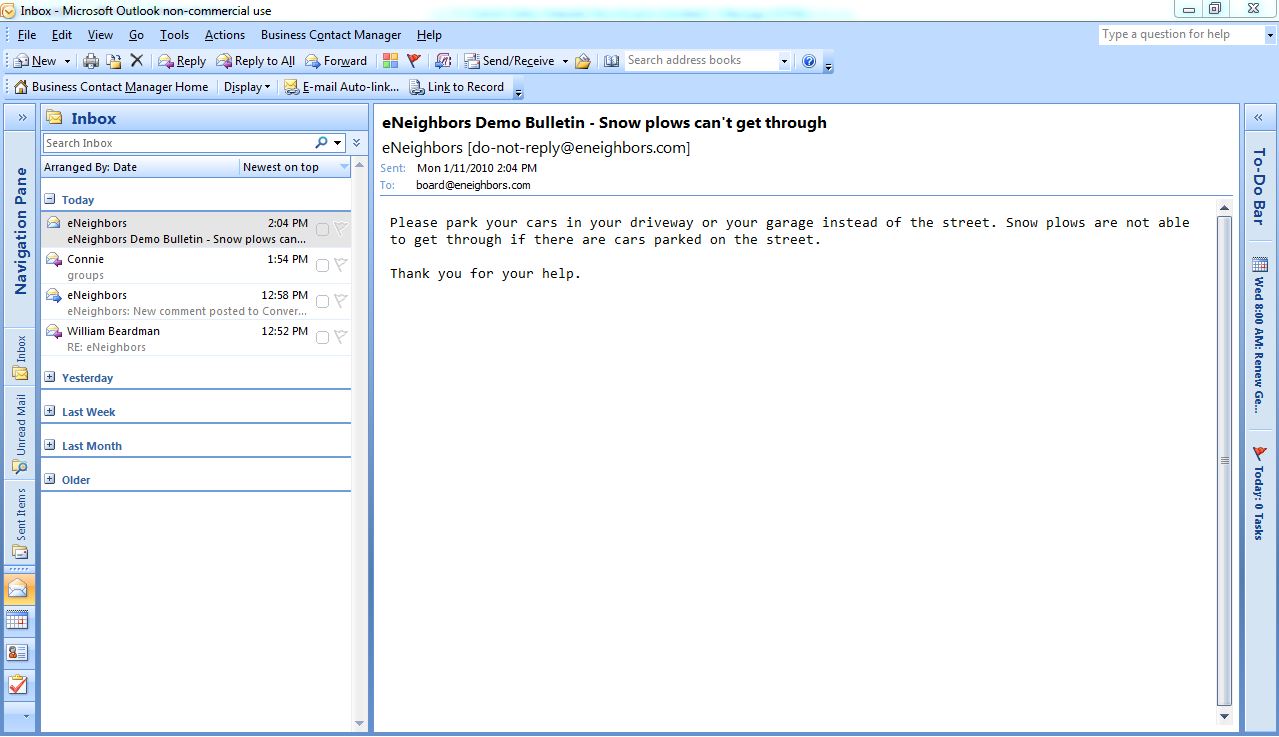
Task: Toggle the category box on eNeighbors 2:04 PM message
Action: 322,230
